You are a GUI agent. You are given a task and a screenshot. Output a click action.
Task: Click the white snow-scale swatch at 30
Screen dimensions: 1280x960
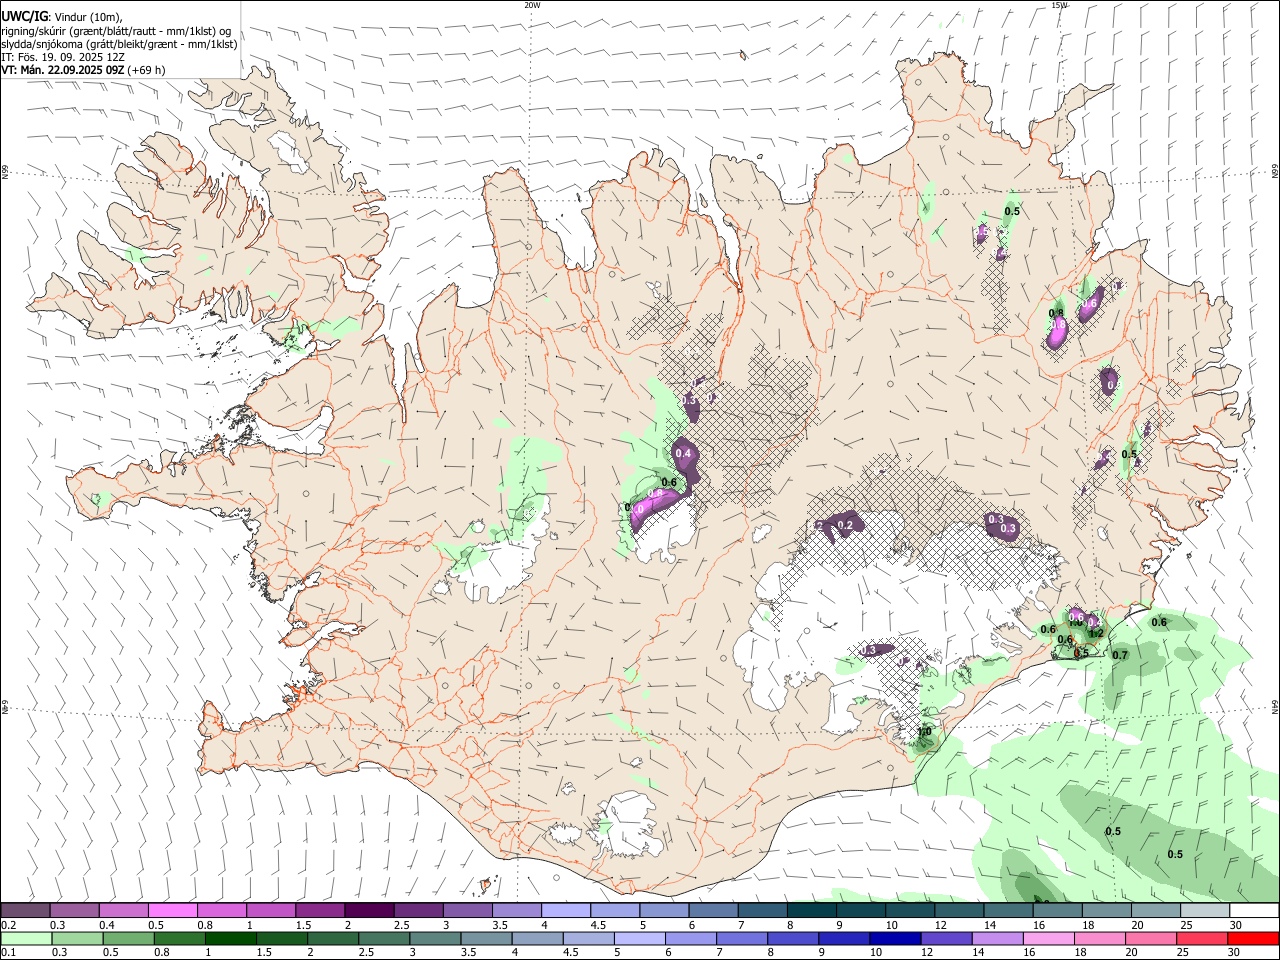[1253, 910]
